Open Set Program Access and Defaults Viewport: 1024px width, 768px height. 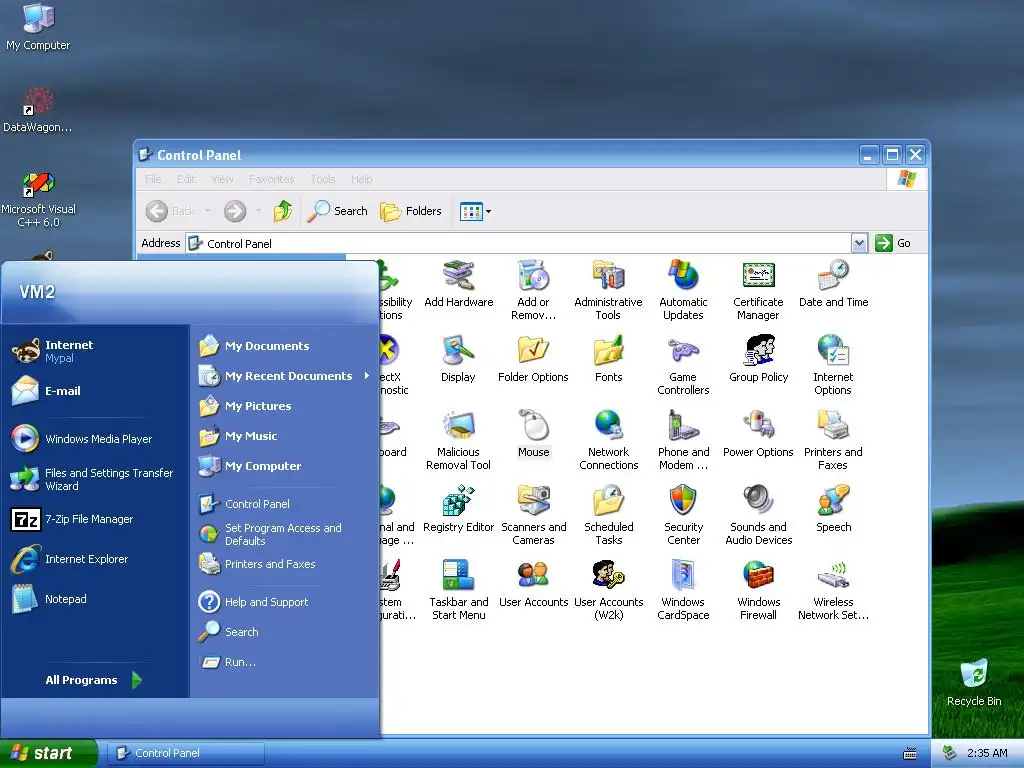coord(270,534)
